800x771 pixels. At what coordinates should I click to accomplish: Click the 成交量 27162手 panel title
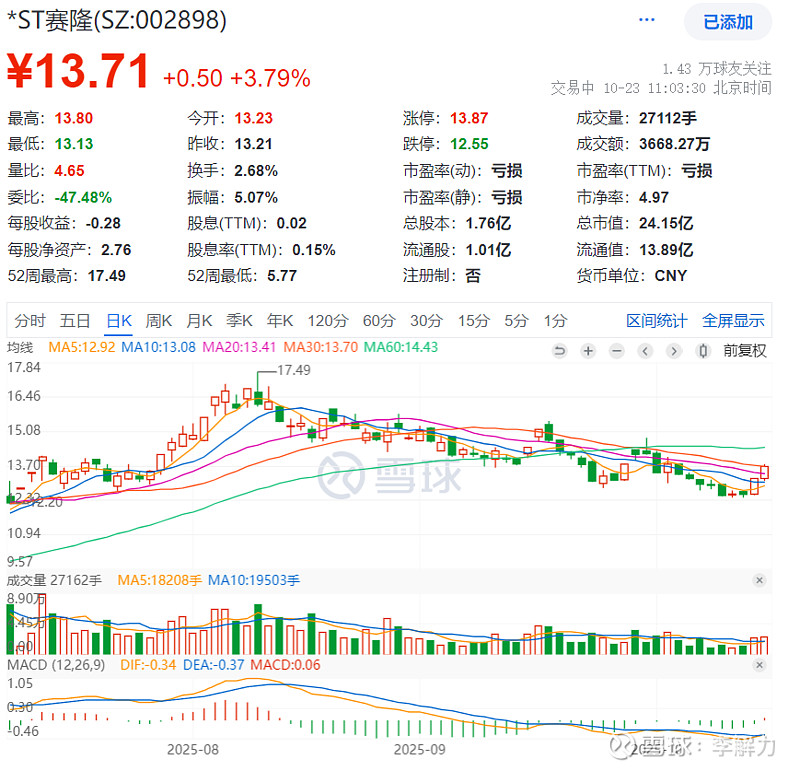click(x=54, y=581)
